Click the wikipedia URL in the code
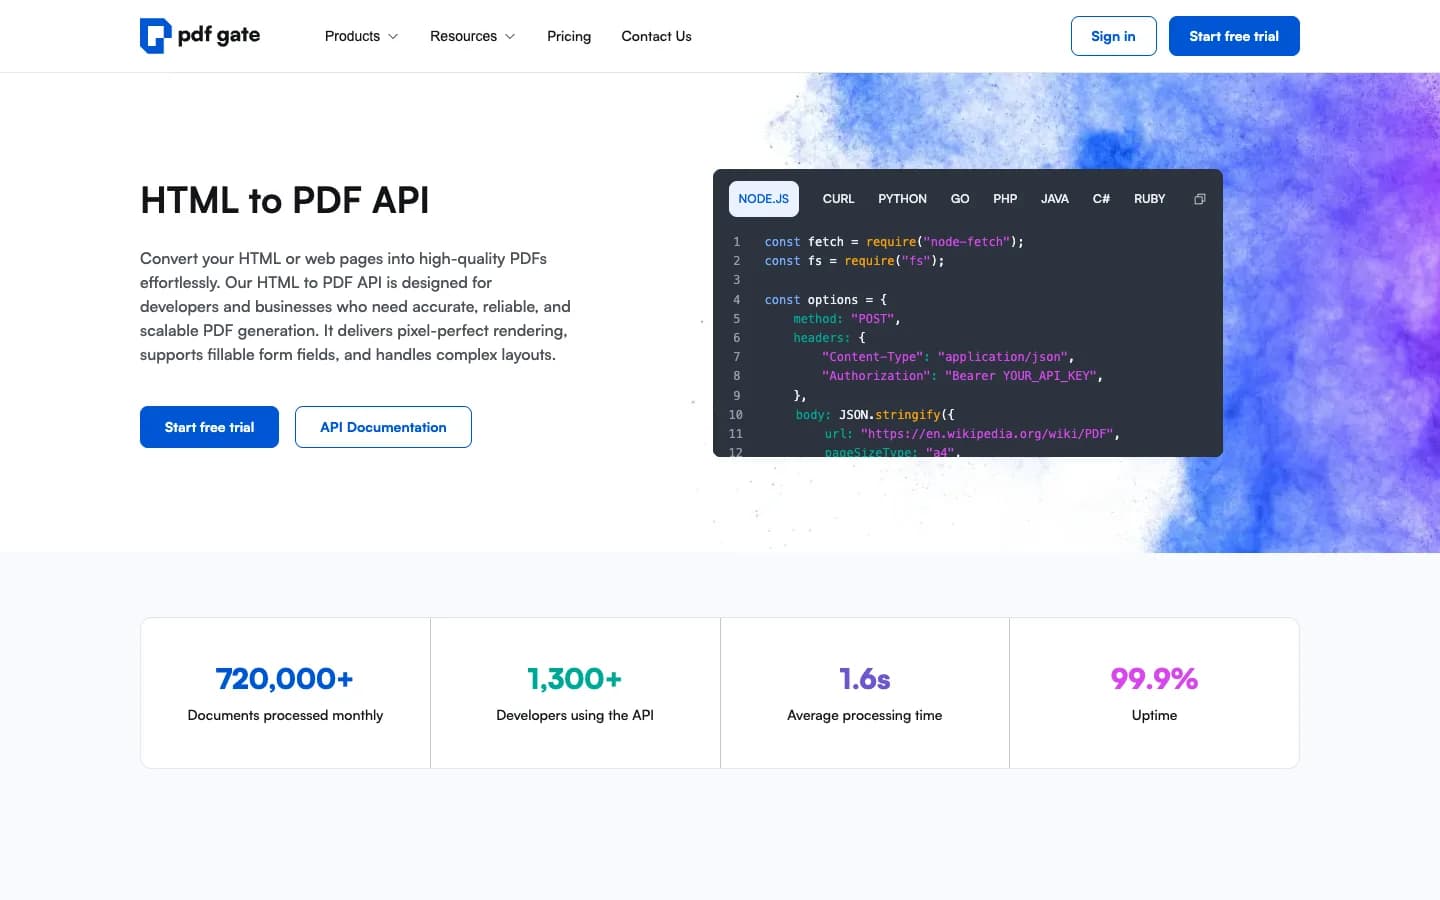Screen dimensions: 1440x900 point(986,434)
